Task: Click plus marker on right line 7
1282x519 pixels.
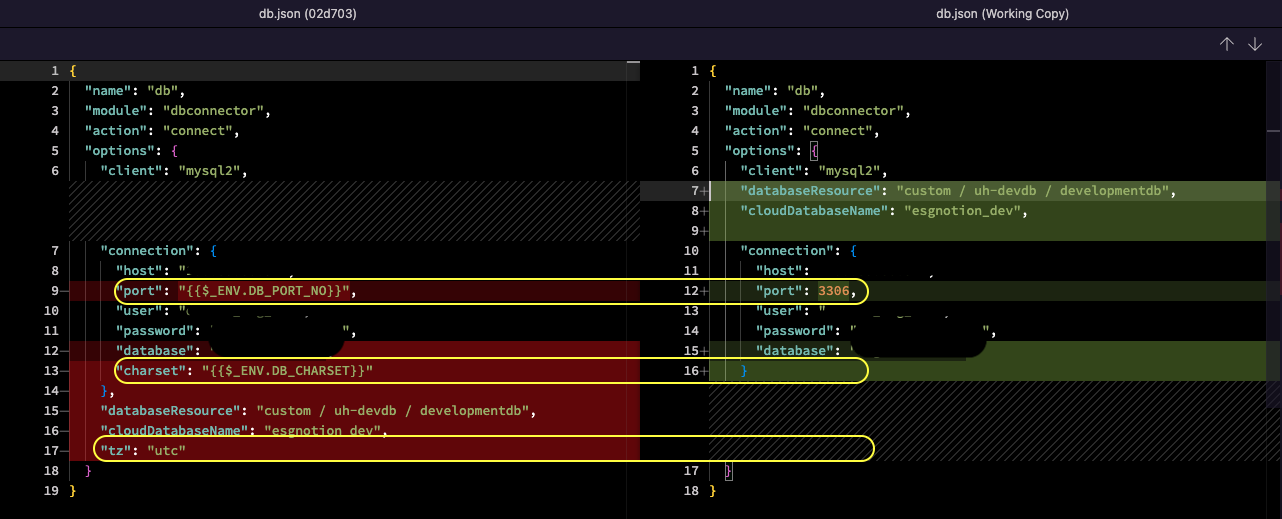Action: click(x=704, y=191)
